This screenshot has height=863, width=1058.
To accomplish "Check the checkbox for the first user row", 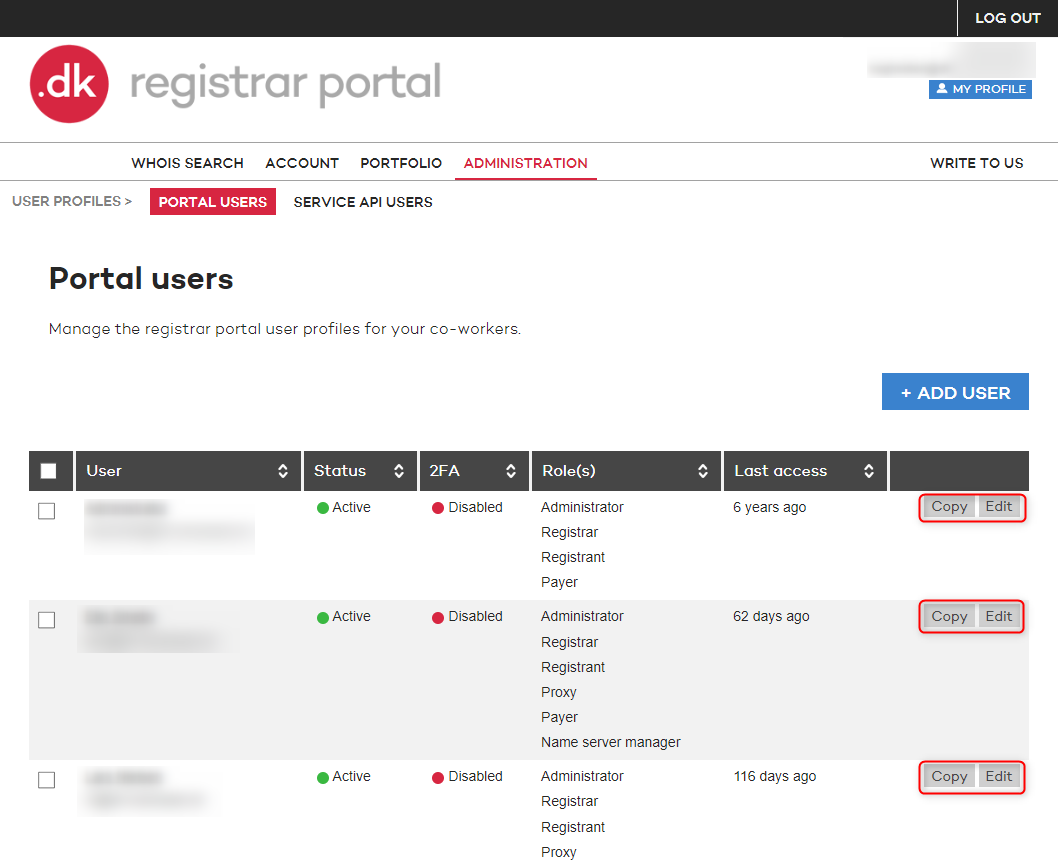I will click(x=46, y=509).
